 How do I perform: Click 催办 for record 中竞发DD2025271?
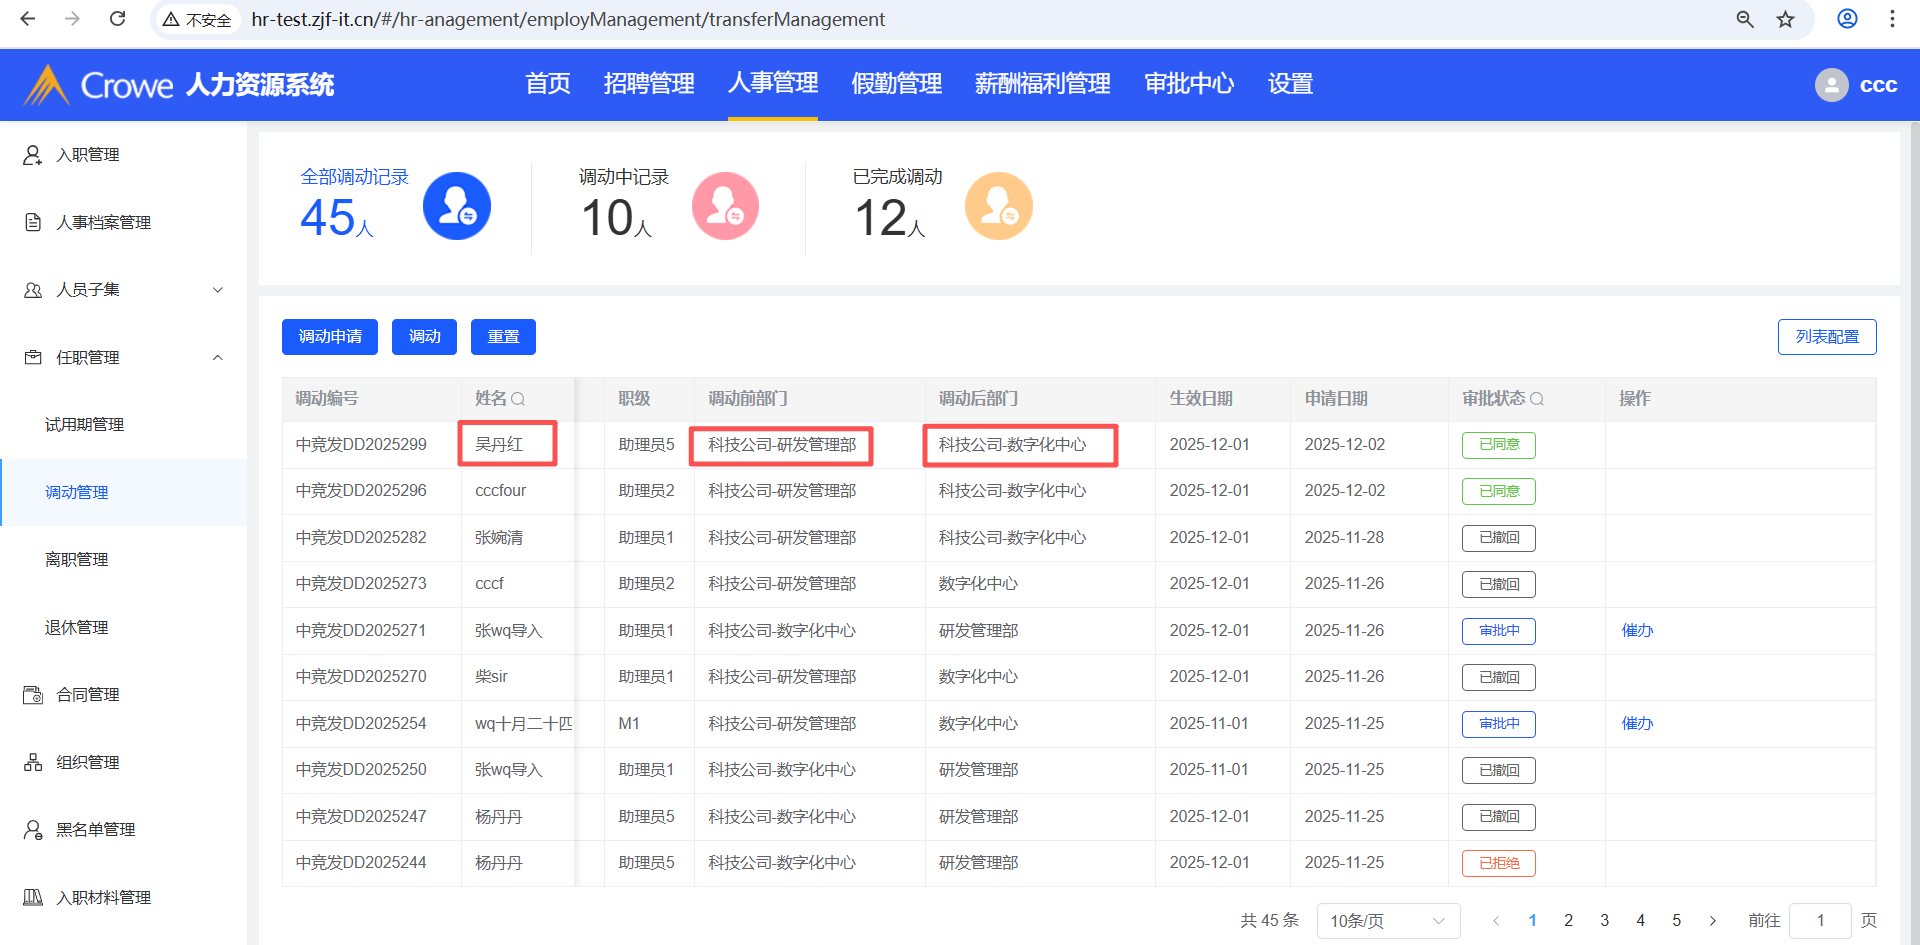click(1637, 631)
